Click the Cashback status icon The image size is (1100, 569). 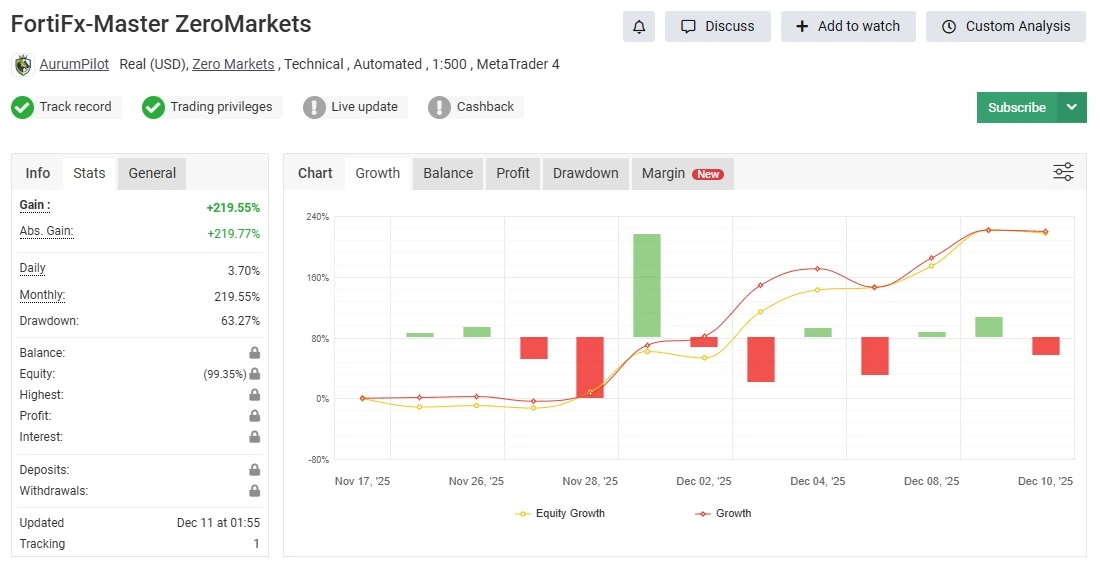439,107
